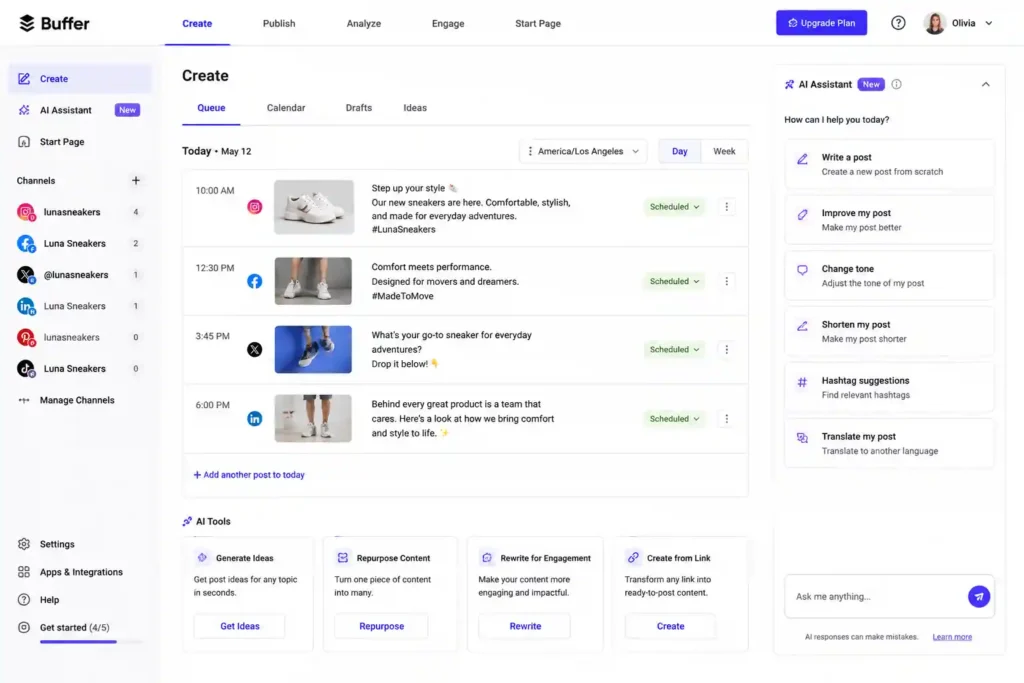
Task: Open AI Assistant in left sidebar
Action: [80, 110]
